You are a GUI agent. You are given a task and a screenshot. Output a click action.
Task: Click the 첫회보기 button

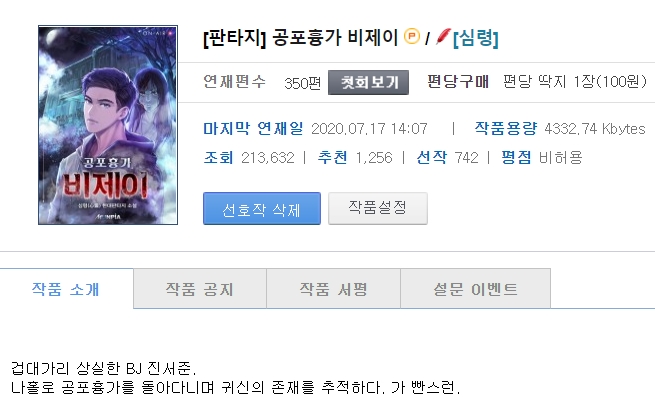point(368,82)
